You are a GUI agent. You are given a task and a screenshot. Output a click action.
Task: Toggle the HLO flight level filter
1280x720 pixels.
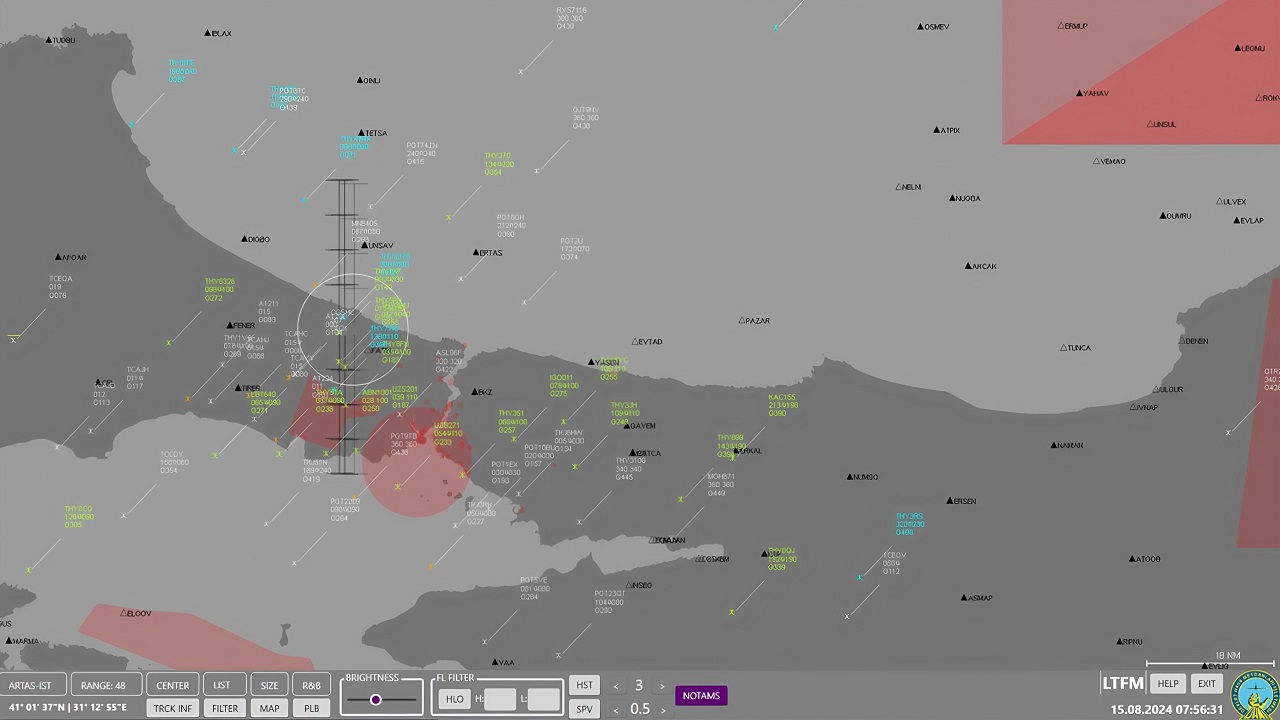tap(455, 699)
